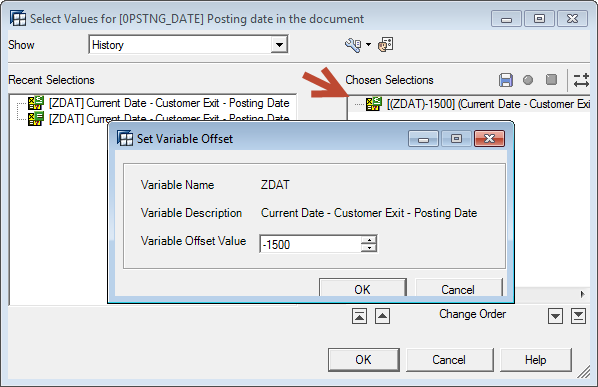Move selection up one position

pyautogui.click(x=382, y=316)
